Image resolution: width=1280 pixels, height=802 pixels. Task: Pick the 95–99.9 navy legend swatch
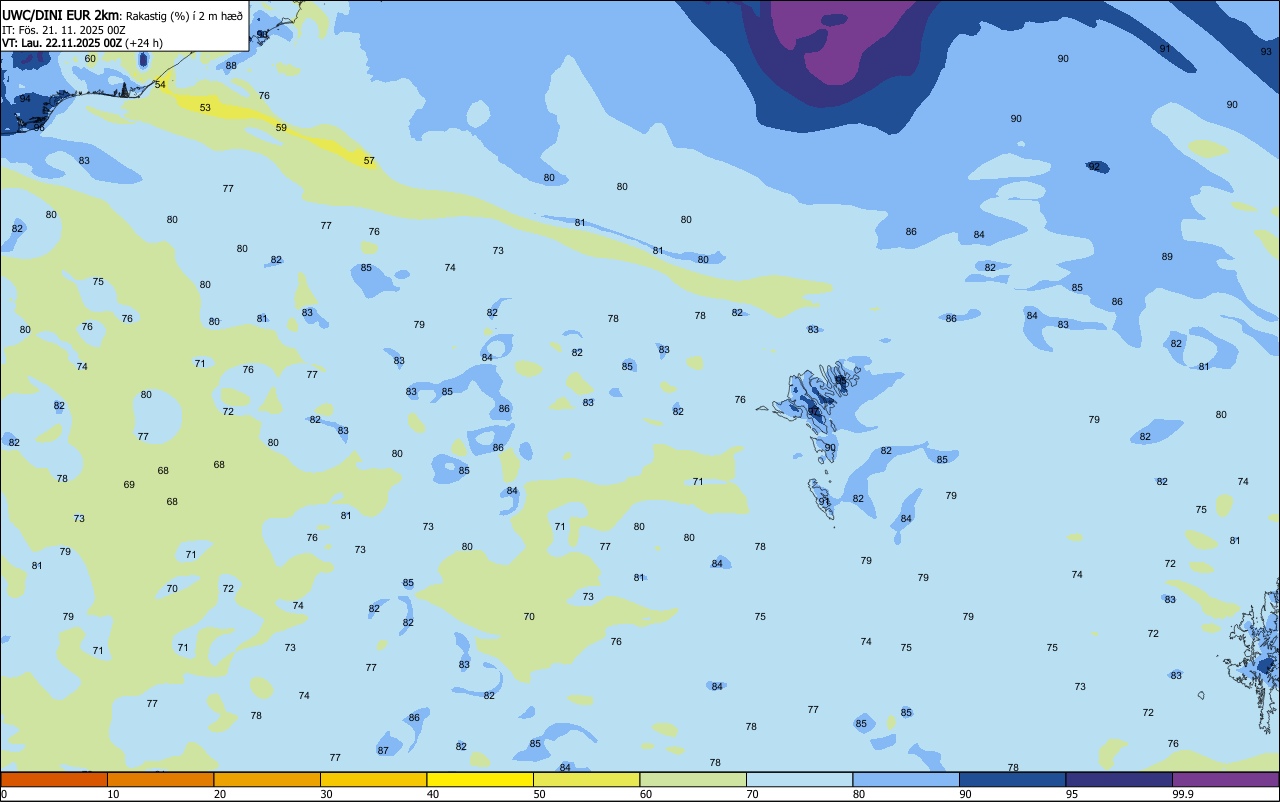click(1119, 779)
